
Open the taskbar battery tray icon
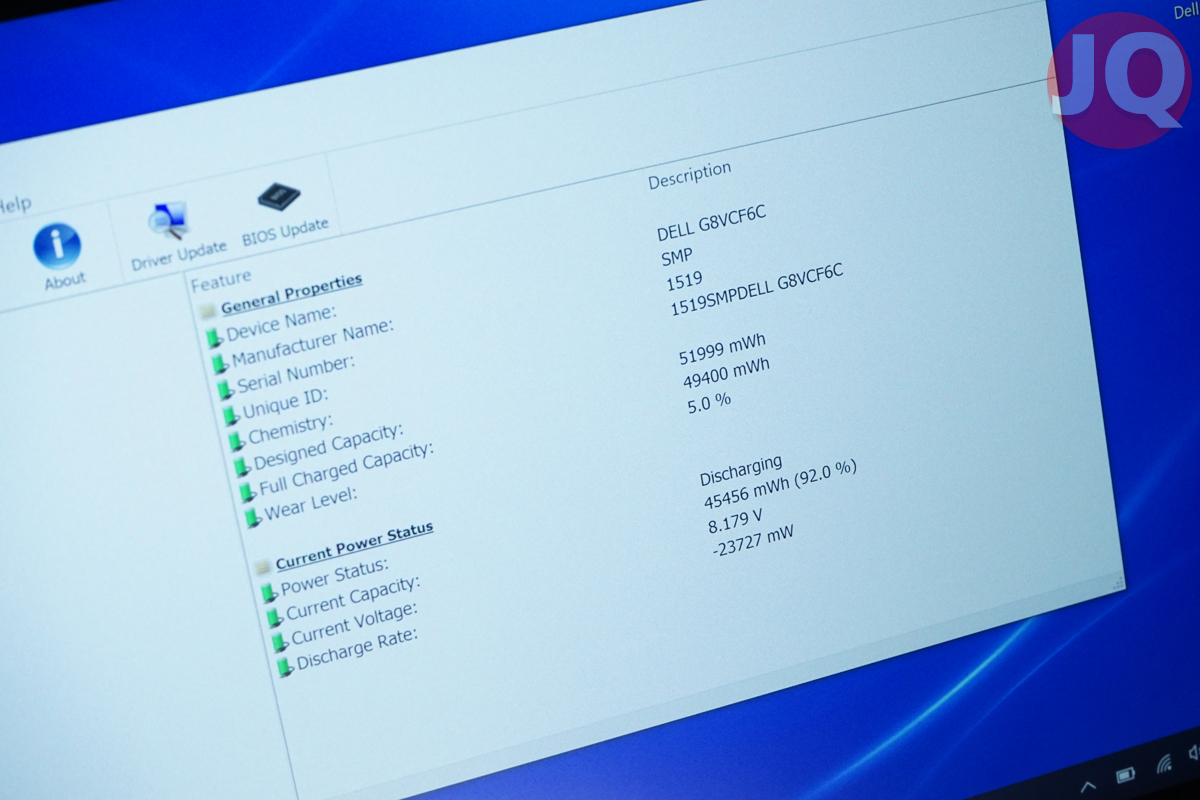tap(1125, 774)
